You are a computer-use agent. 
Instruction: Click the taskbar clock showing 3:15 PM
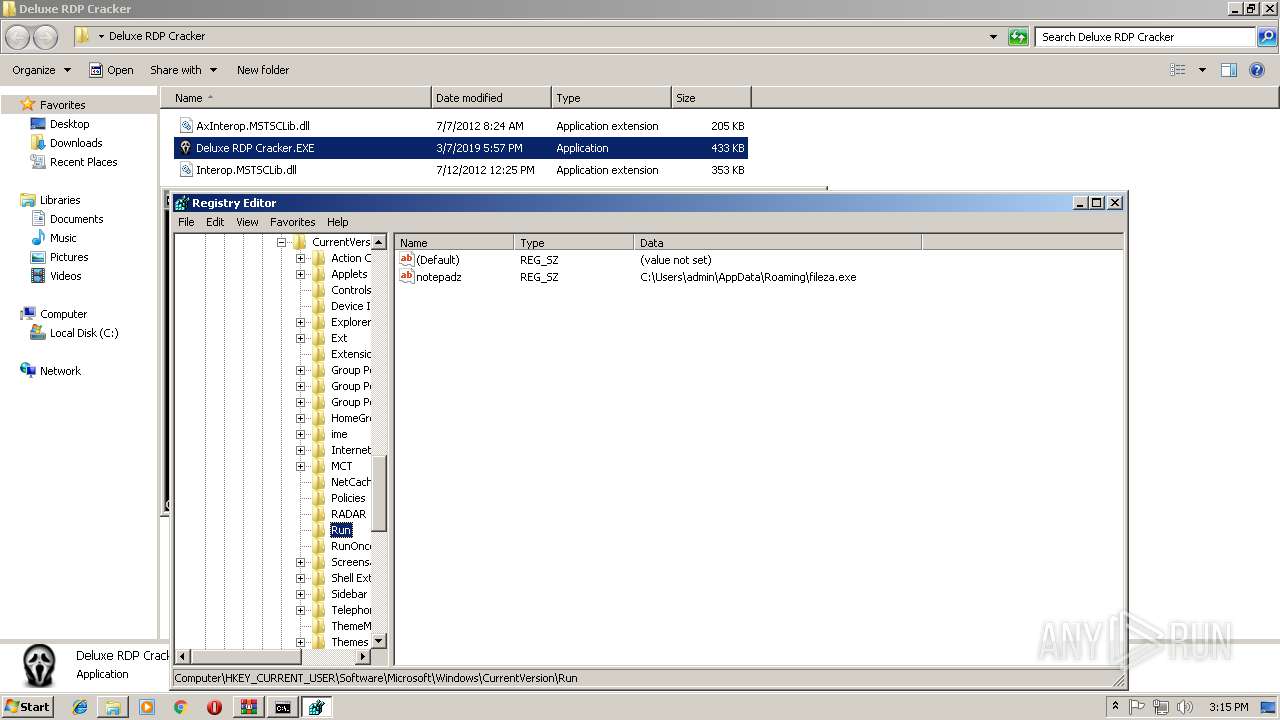point(1228,707)
